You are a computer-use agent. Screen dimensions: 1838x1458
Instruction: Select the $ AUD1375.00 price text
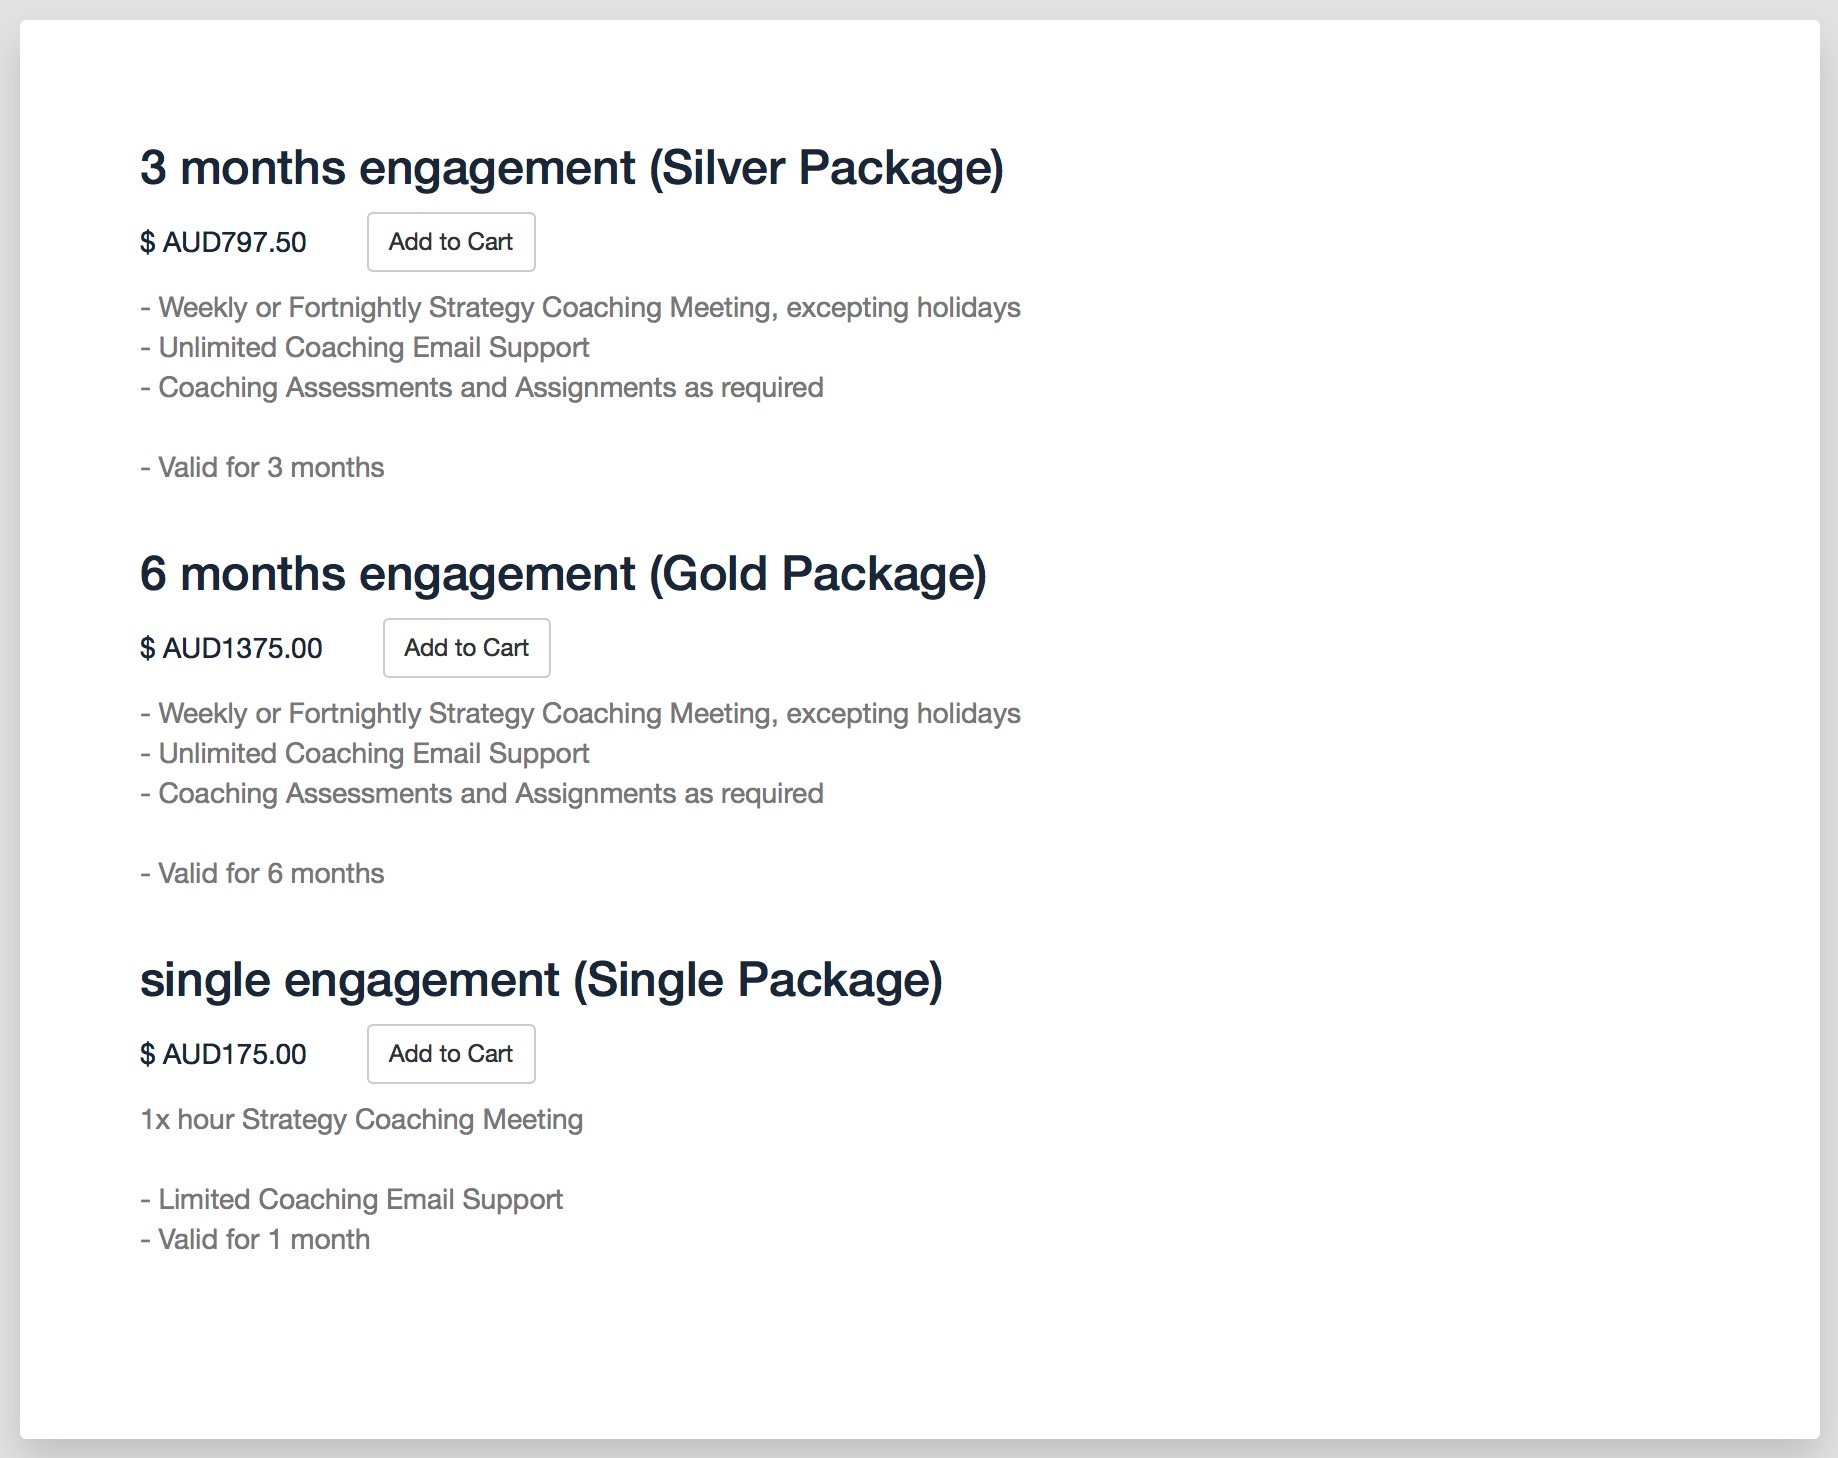pyautogui.click(x=231, y=648)
